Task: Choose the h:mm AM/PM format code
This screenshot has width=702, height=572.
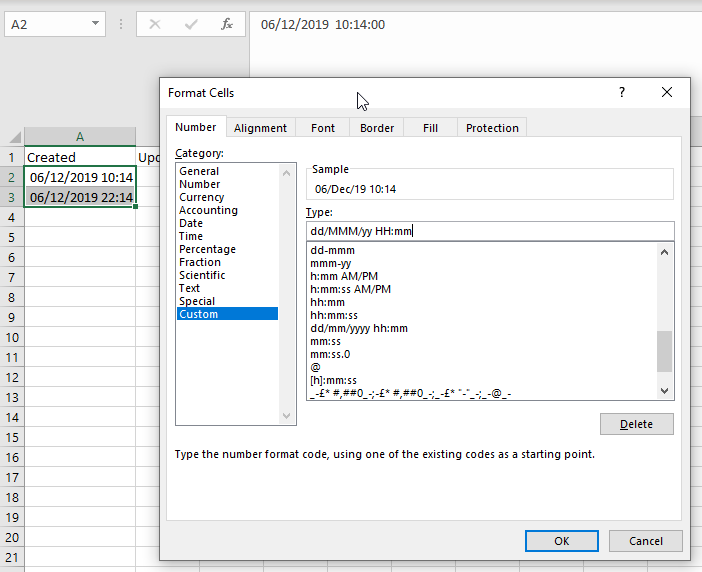Action: [x=482, y=276]
